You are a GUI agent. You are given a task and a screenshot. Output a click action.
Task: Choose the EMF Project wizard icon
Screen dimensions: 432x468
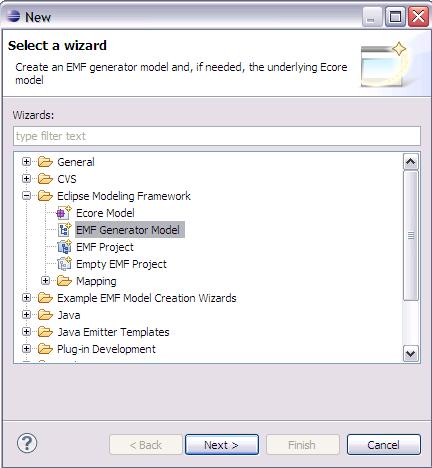tap(64, 247)
